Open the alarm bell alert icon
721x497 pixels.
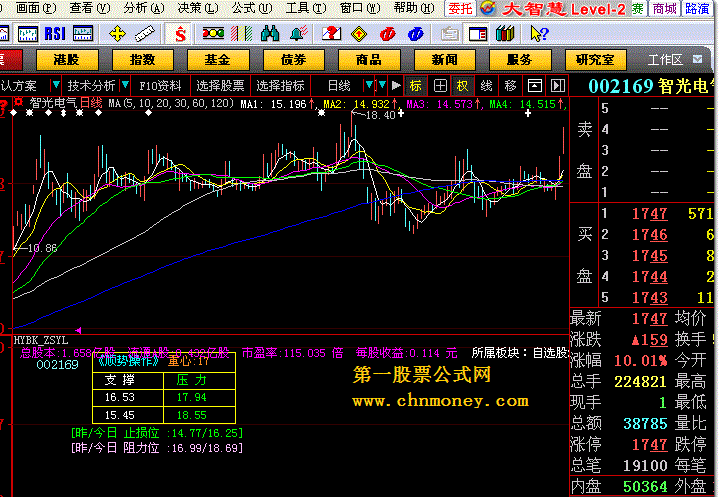298,34
